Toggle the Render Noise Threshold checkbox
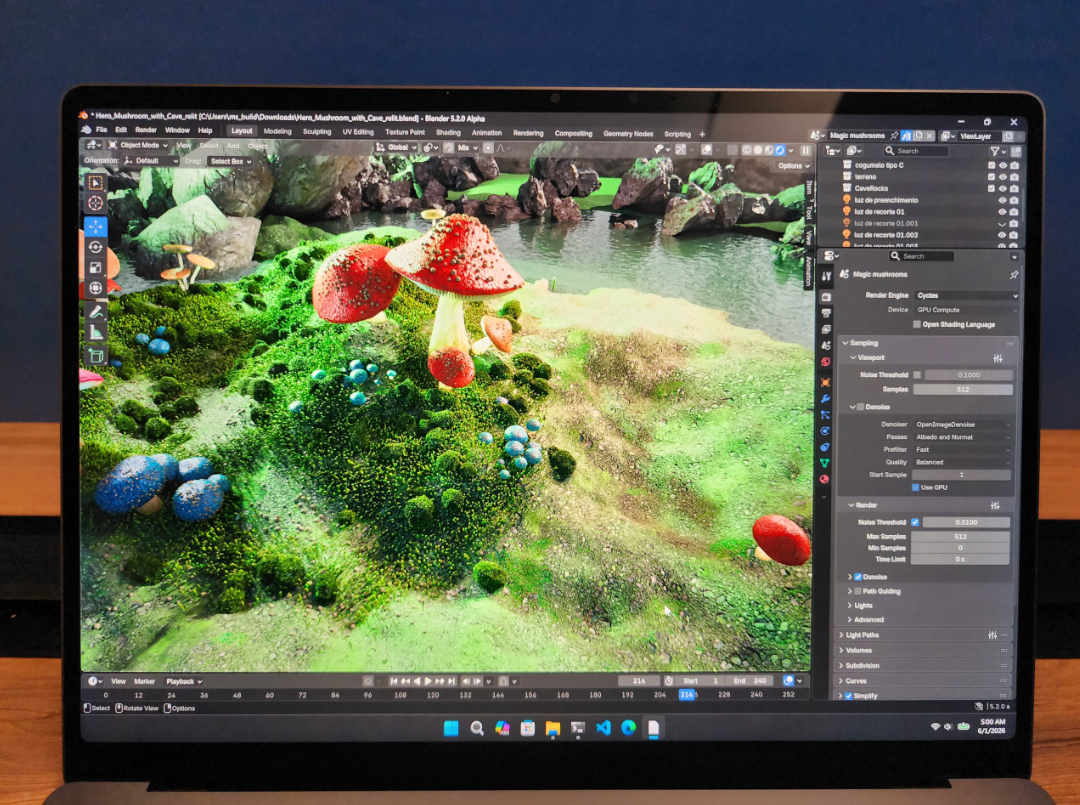Screen dimensions: 1080x805 click(915, 523)
